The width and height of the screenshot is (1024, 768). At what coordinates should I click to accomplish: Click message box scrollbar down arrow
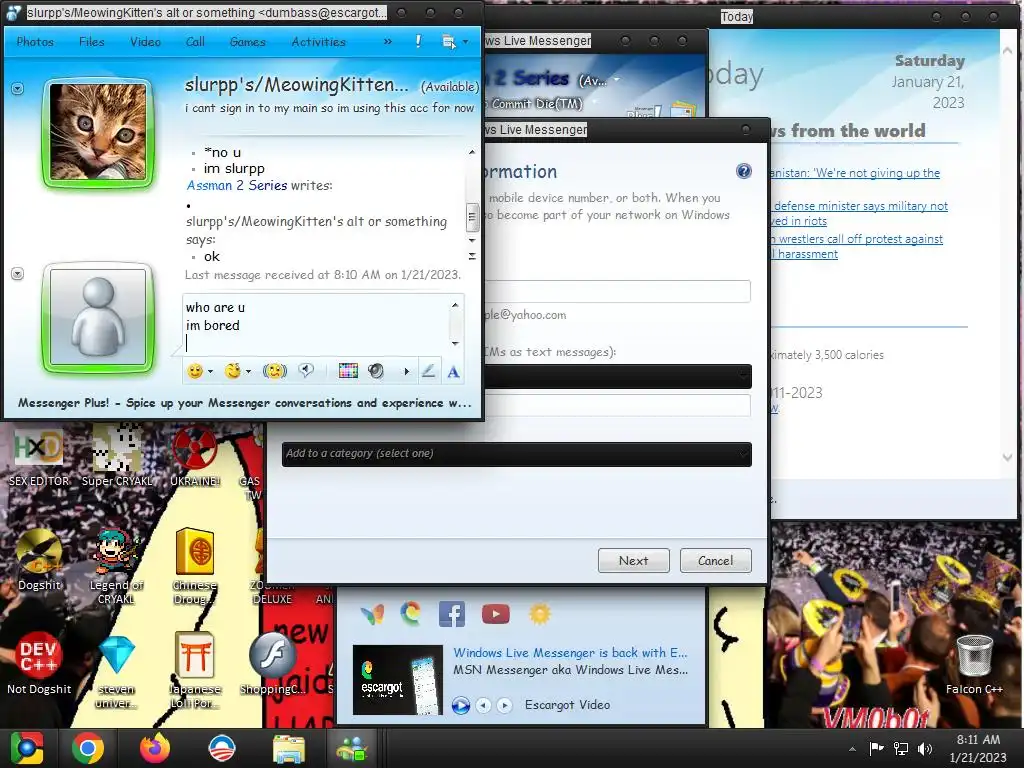tap(455, 344)
